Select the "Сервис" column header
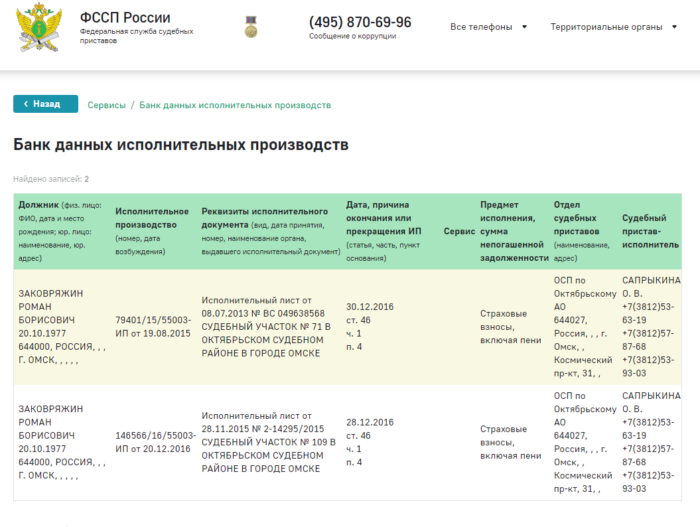This screenshot has width=700, height=527. [x=458, y=231]
